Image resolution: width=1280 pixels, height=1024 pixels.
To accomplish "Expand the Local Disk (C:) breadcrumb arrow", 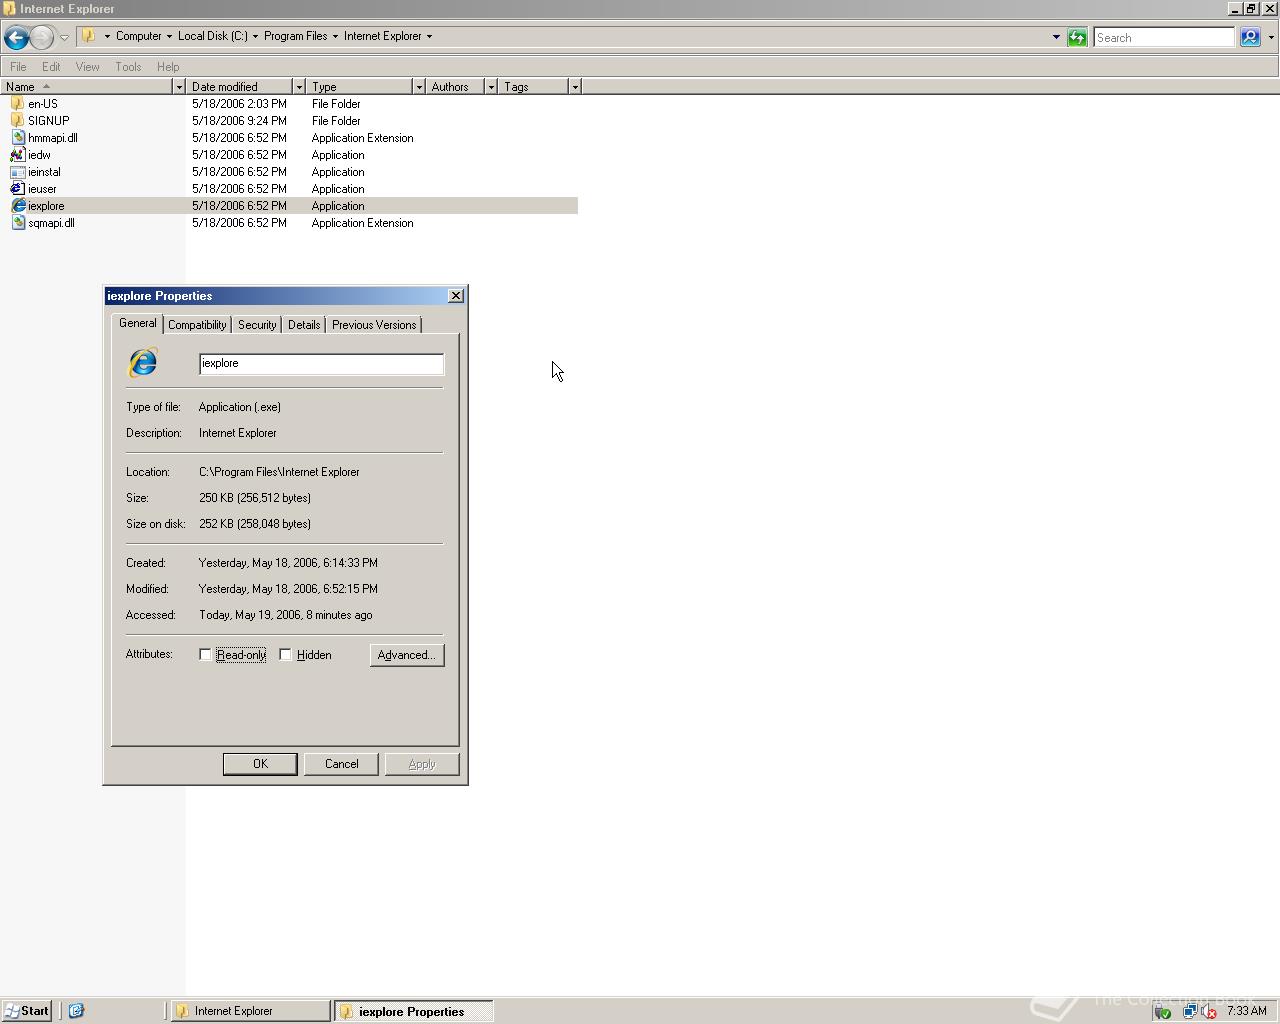I will [x=255, y=36].
